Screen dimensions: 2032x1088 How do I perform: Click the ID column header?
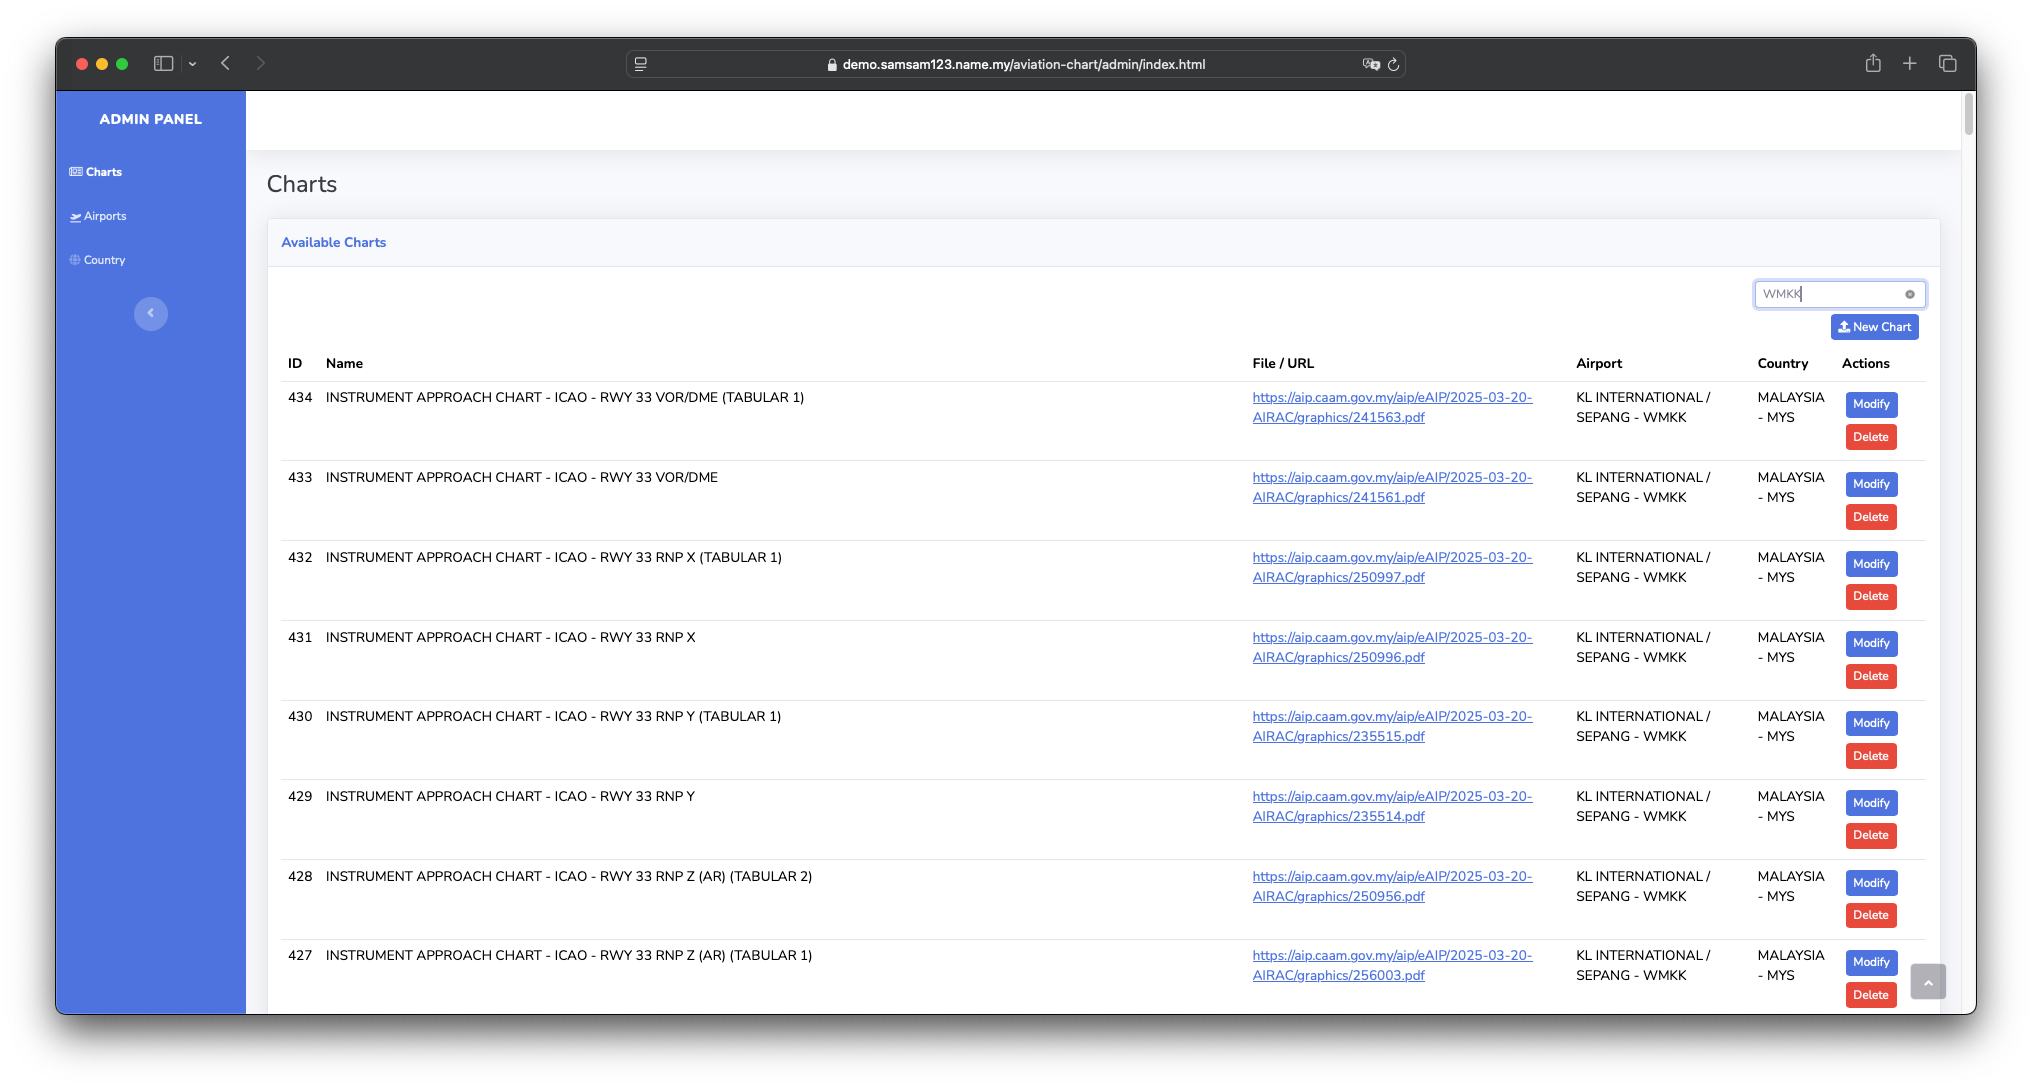295,363
